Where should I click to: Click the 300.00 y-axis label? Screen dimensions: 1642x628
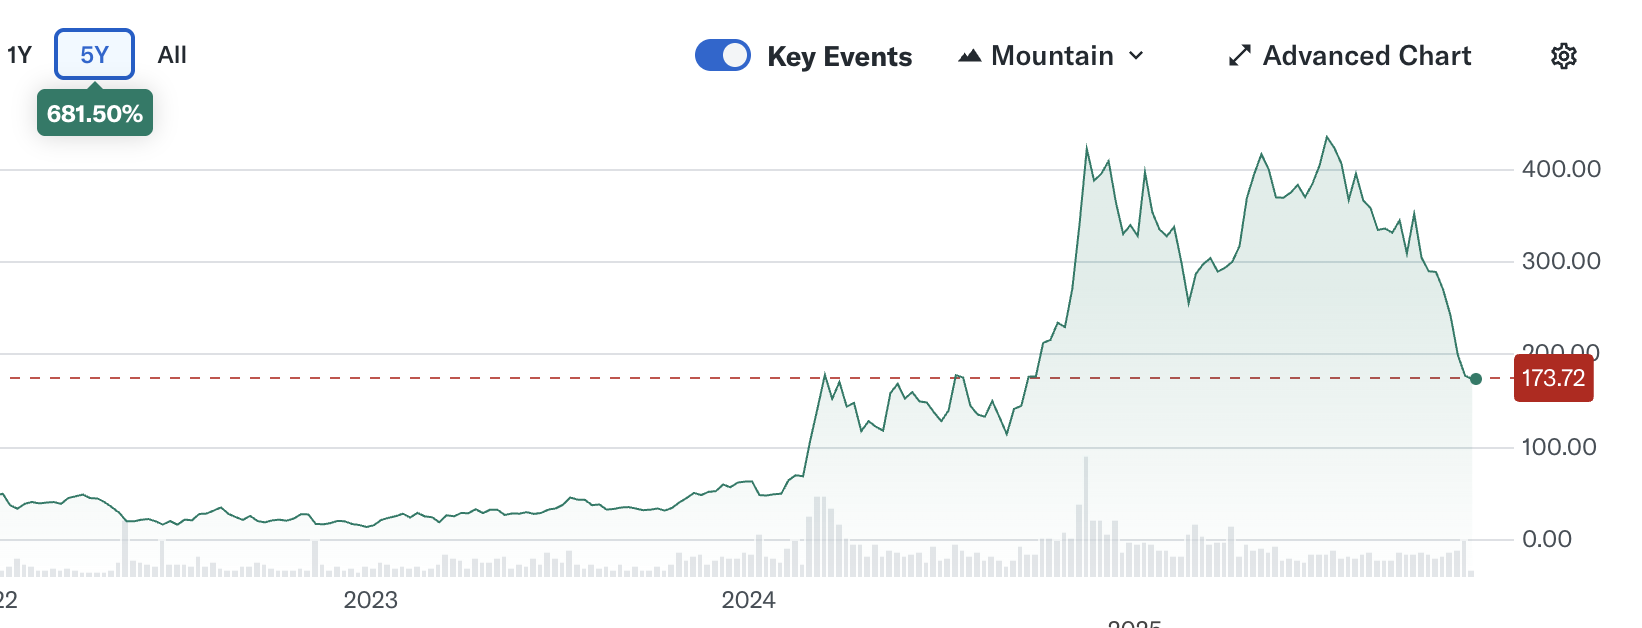coord(1560,261)
